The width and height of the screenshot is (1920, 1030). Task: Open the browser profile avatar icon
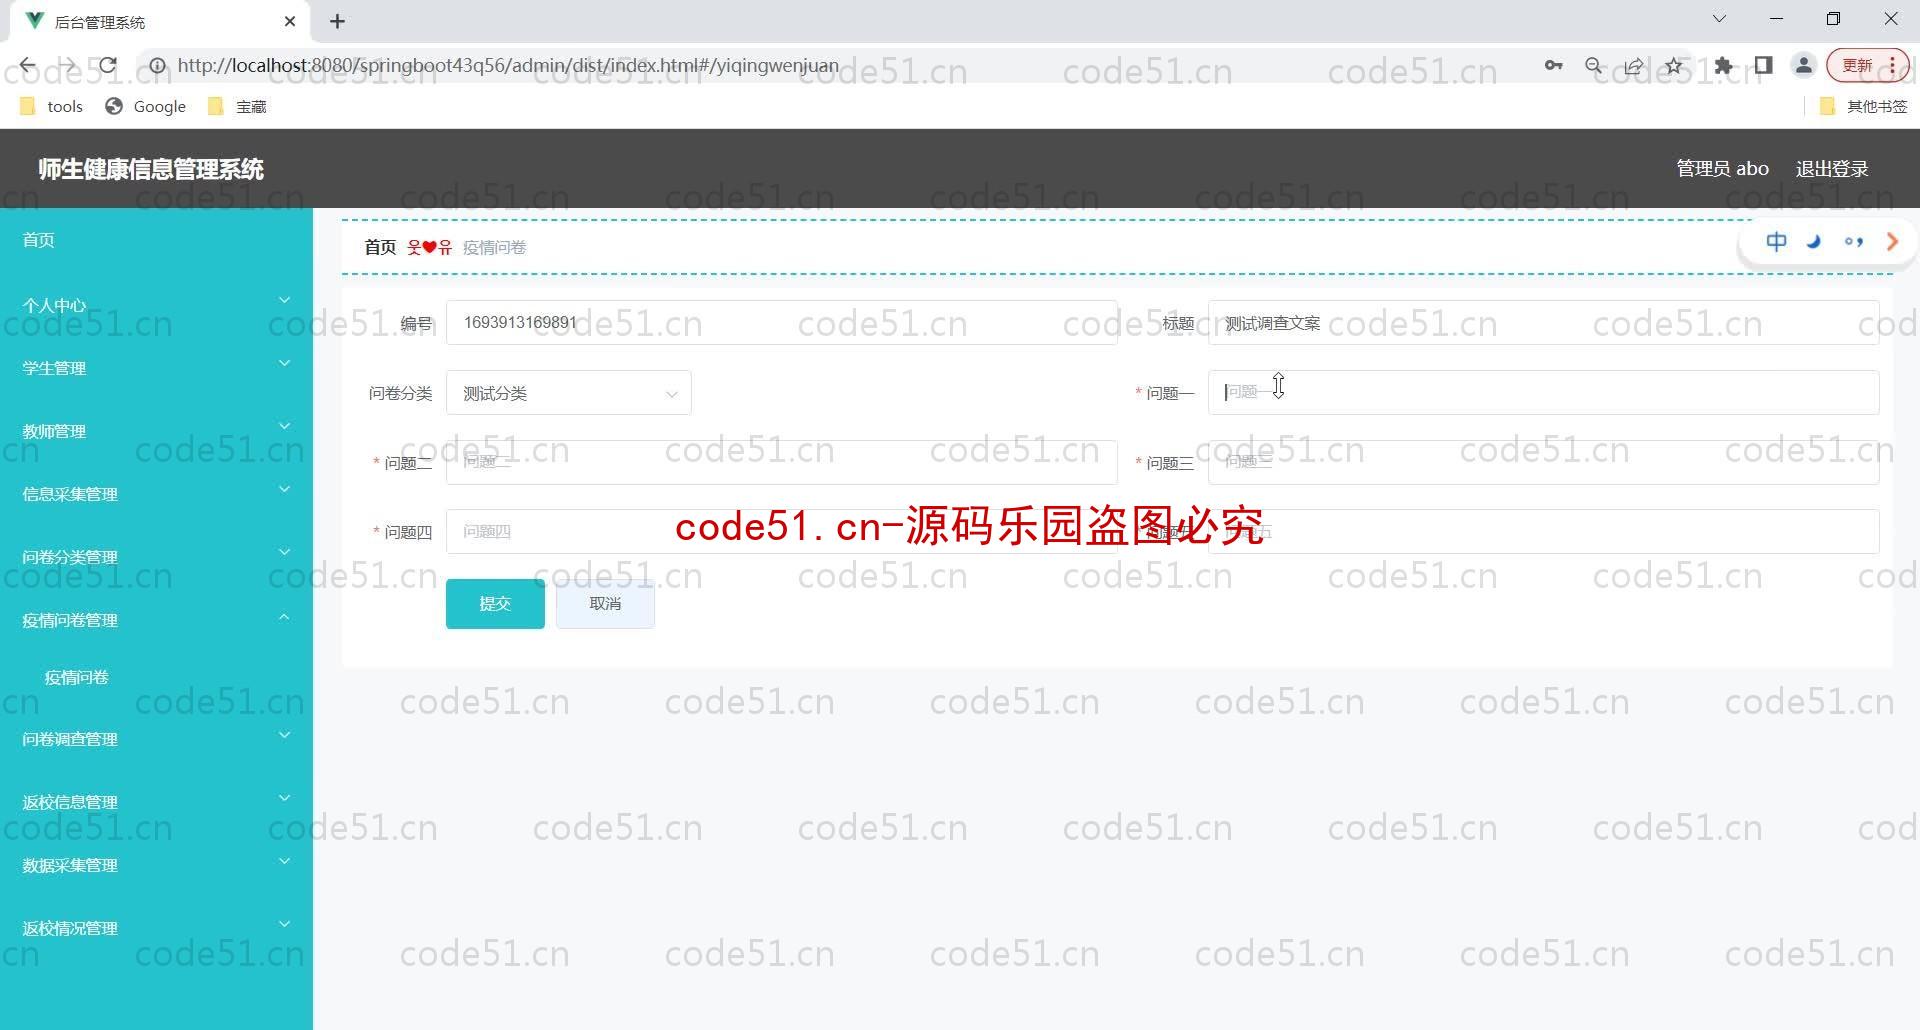1803,66
